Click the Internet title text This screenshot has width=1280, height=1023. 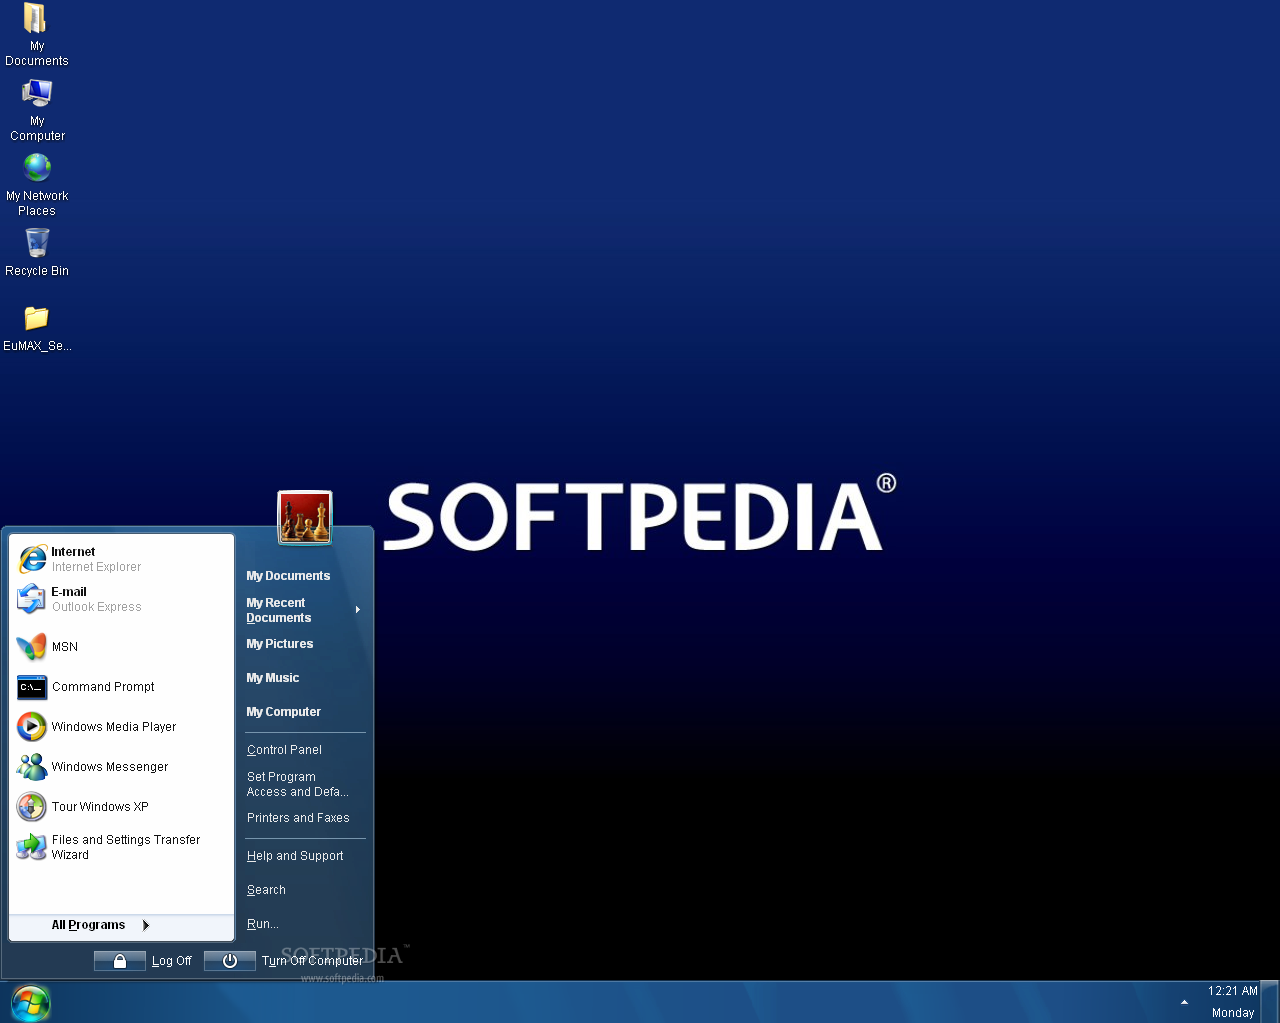point(73,552)
